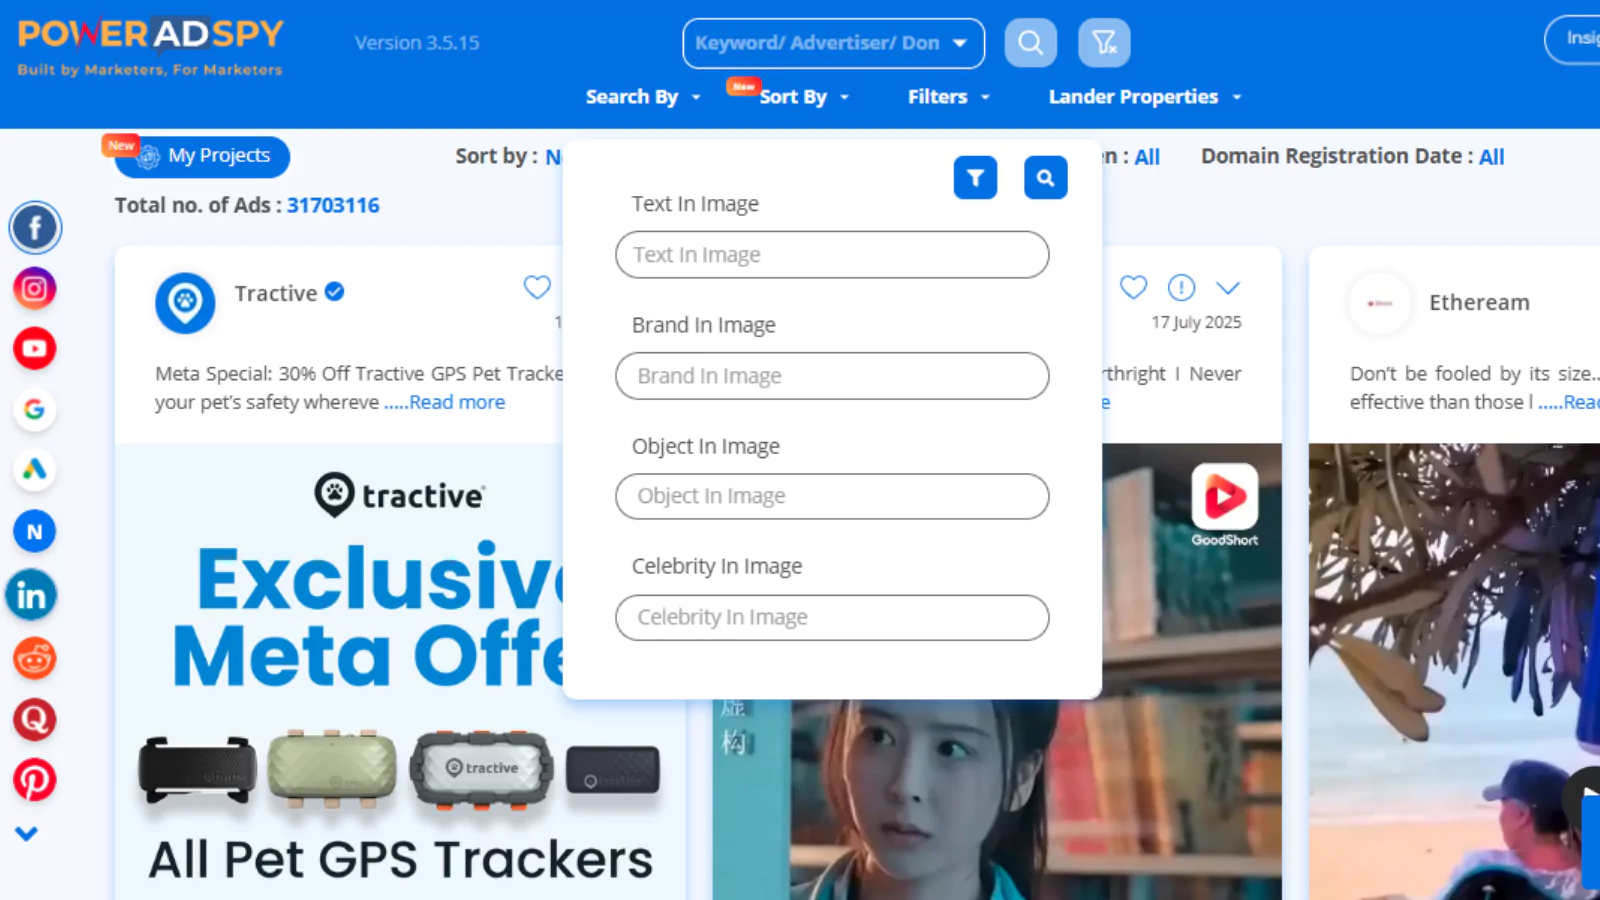Select the Google Ads platform icon
Viewport: 1600px width, 900px height.
click(x=35, y=470)
